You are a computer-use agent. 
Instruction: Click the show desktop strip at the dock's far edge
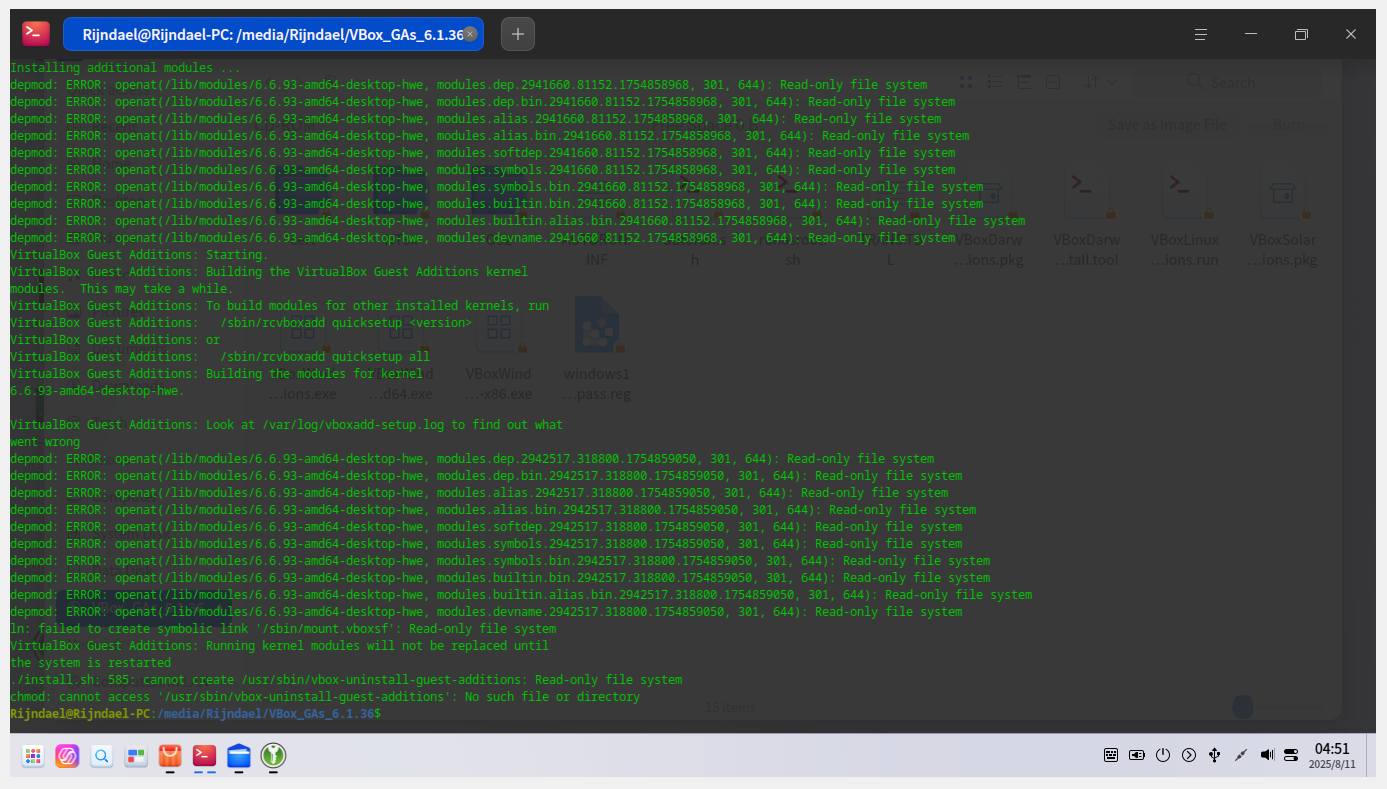[1371, 755]
